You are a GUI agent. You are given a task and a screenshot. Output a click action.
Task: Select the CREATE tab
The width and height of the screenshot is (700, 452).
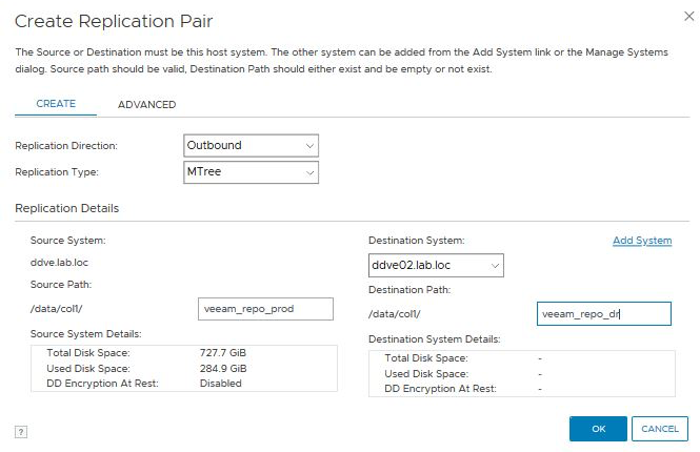pyautogui.click(x=56, y=104)
